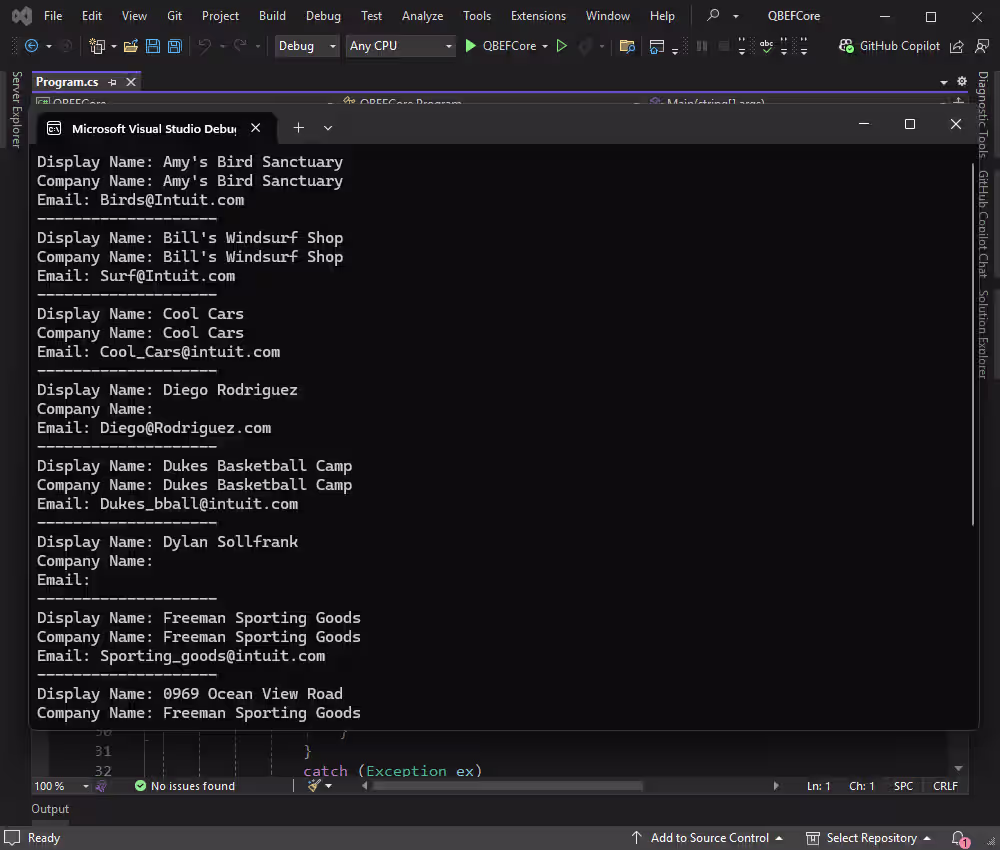
Task: Click the debug console vertical scrollbar
Action: [973, 344]
